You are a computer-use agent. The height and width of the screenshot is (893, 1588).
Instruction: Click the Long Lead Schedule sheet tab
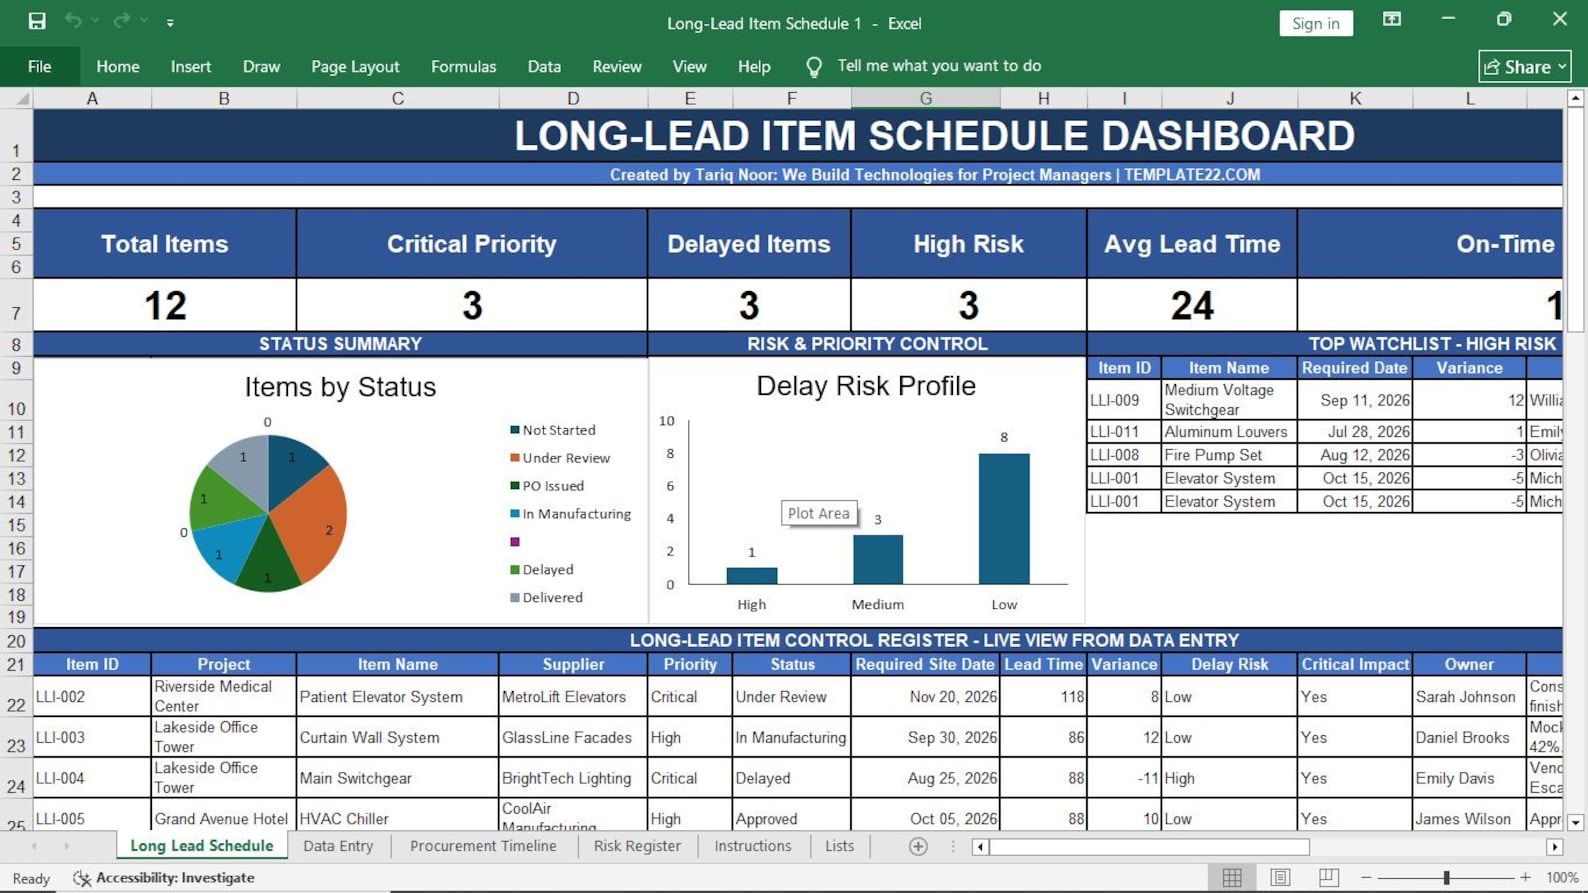point(202,846)
